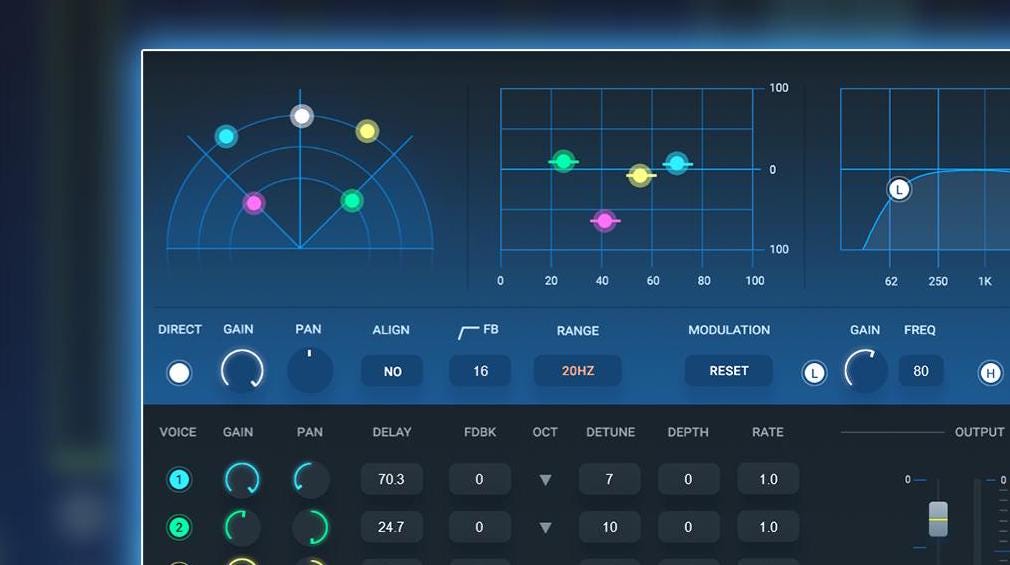This screenshot has height=565, width=1010.
Task: Click the Freq value 80 field
Action: [920, 371]
